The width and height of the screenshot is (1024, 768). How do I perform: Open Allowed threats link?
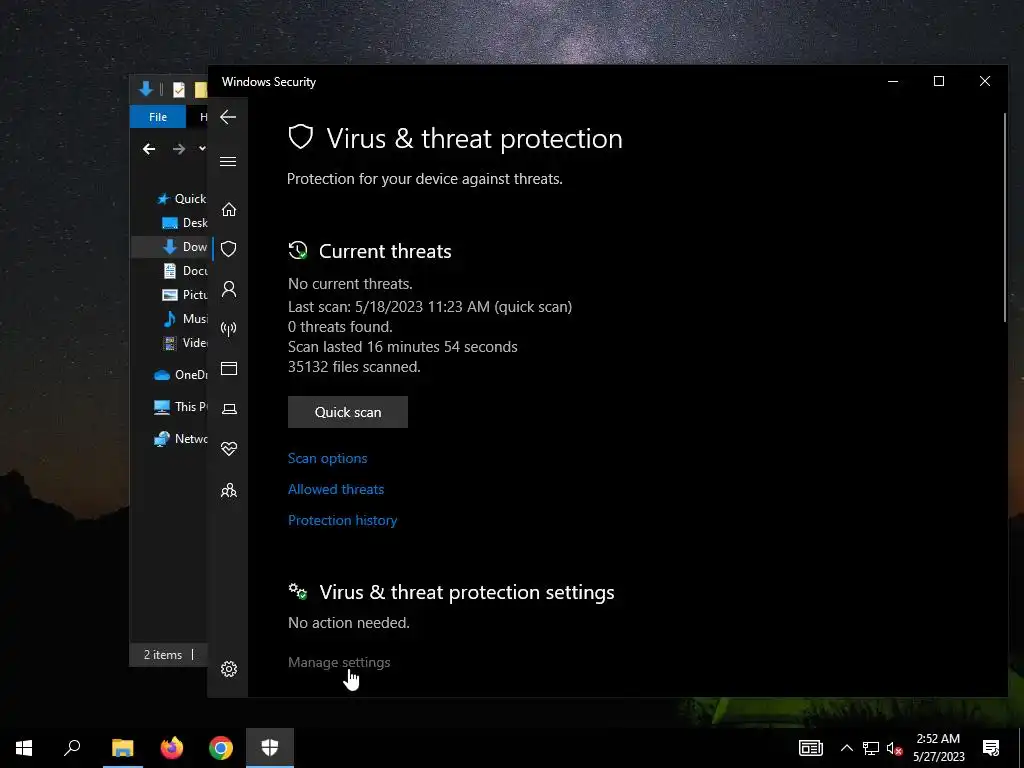pyautogui.click(x=336, y=489)
